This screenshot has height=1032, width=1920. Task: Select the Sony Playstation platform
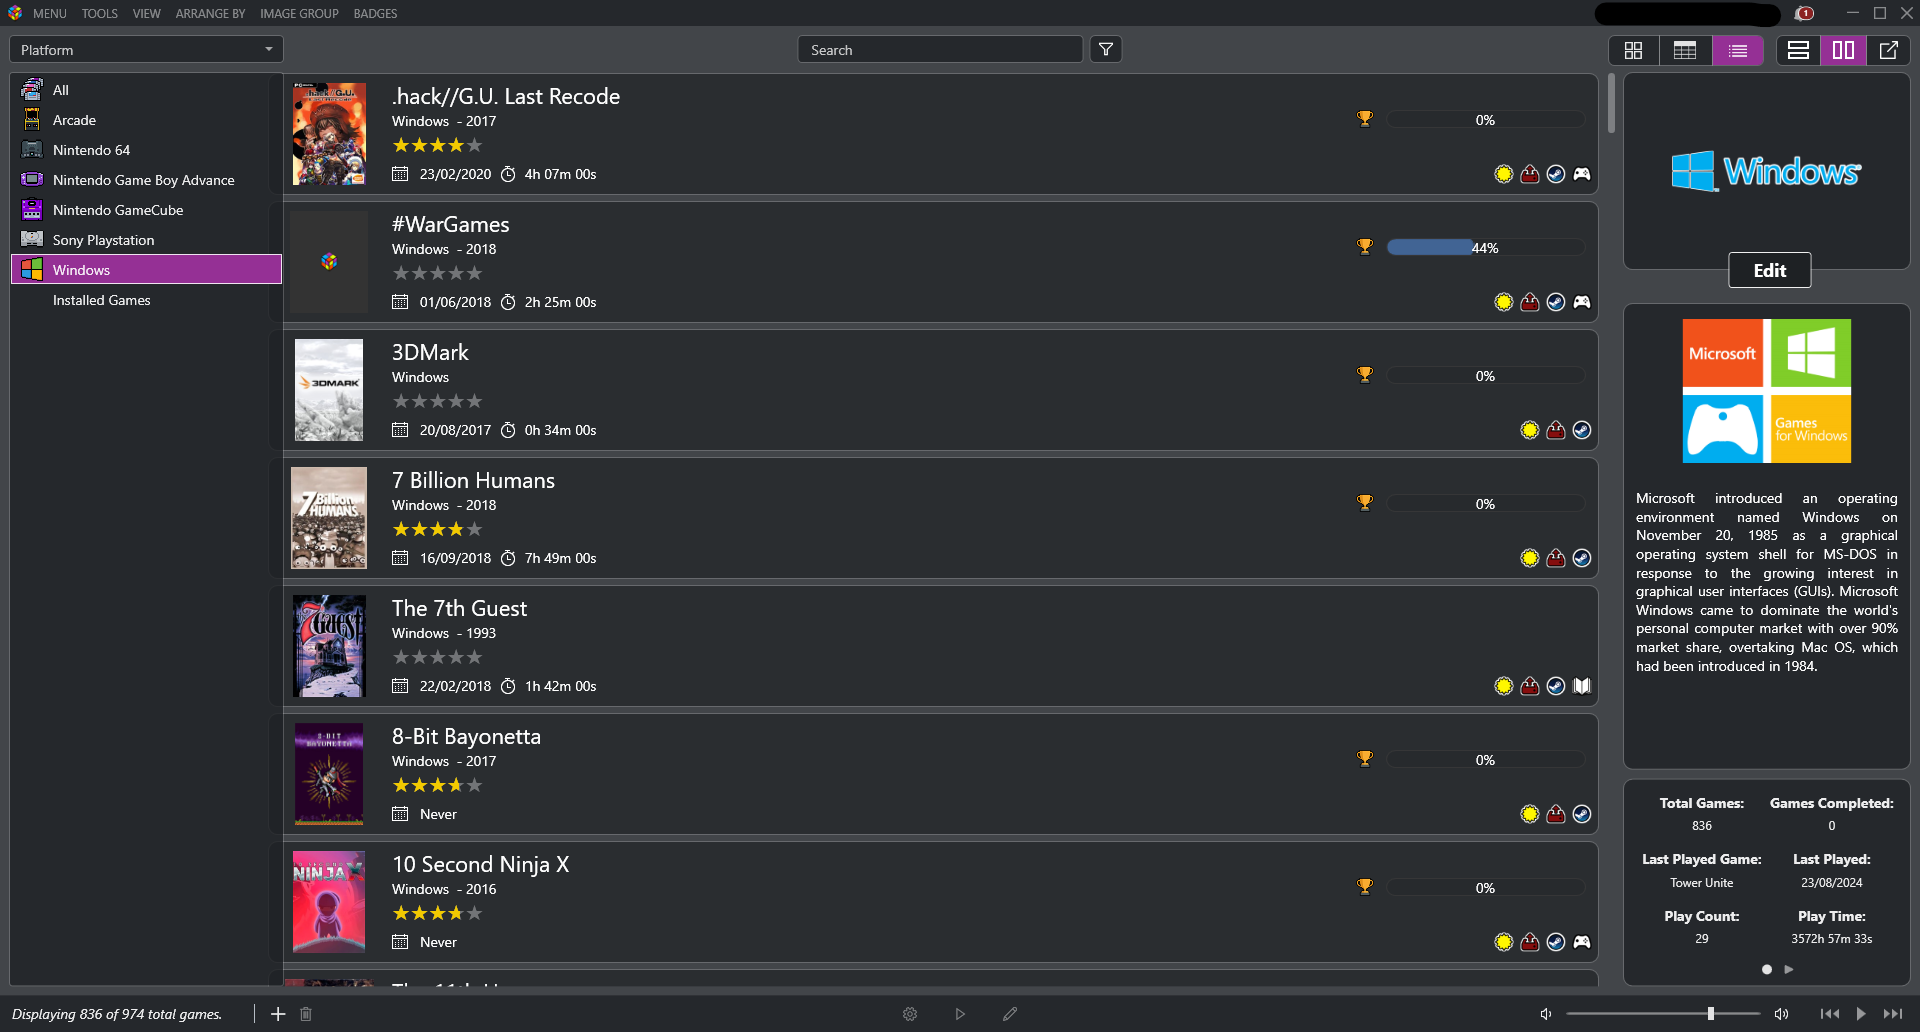point(146,240)
